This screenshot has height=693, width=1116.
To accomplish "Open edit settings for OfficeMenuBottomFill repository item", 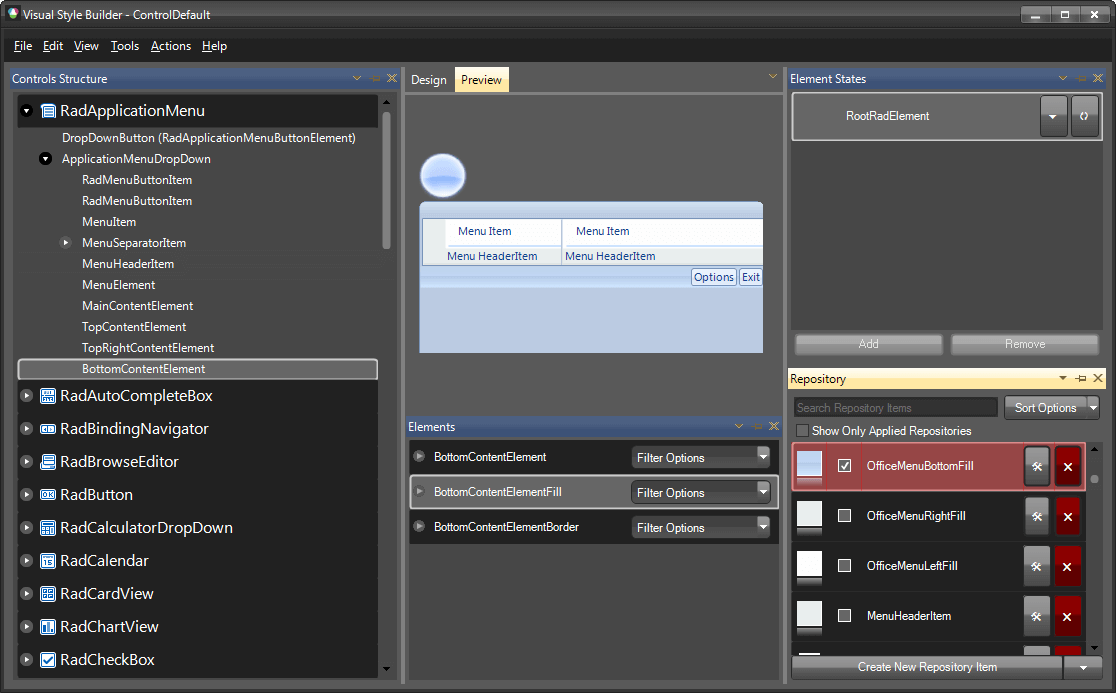I will coord(1037,466).
